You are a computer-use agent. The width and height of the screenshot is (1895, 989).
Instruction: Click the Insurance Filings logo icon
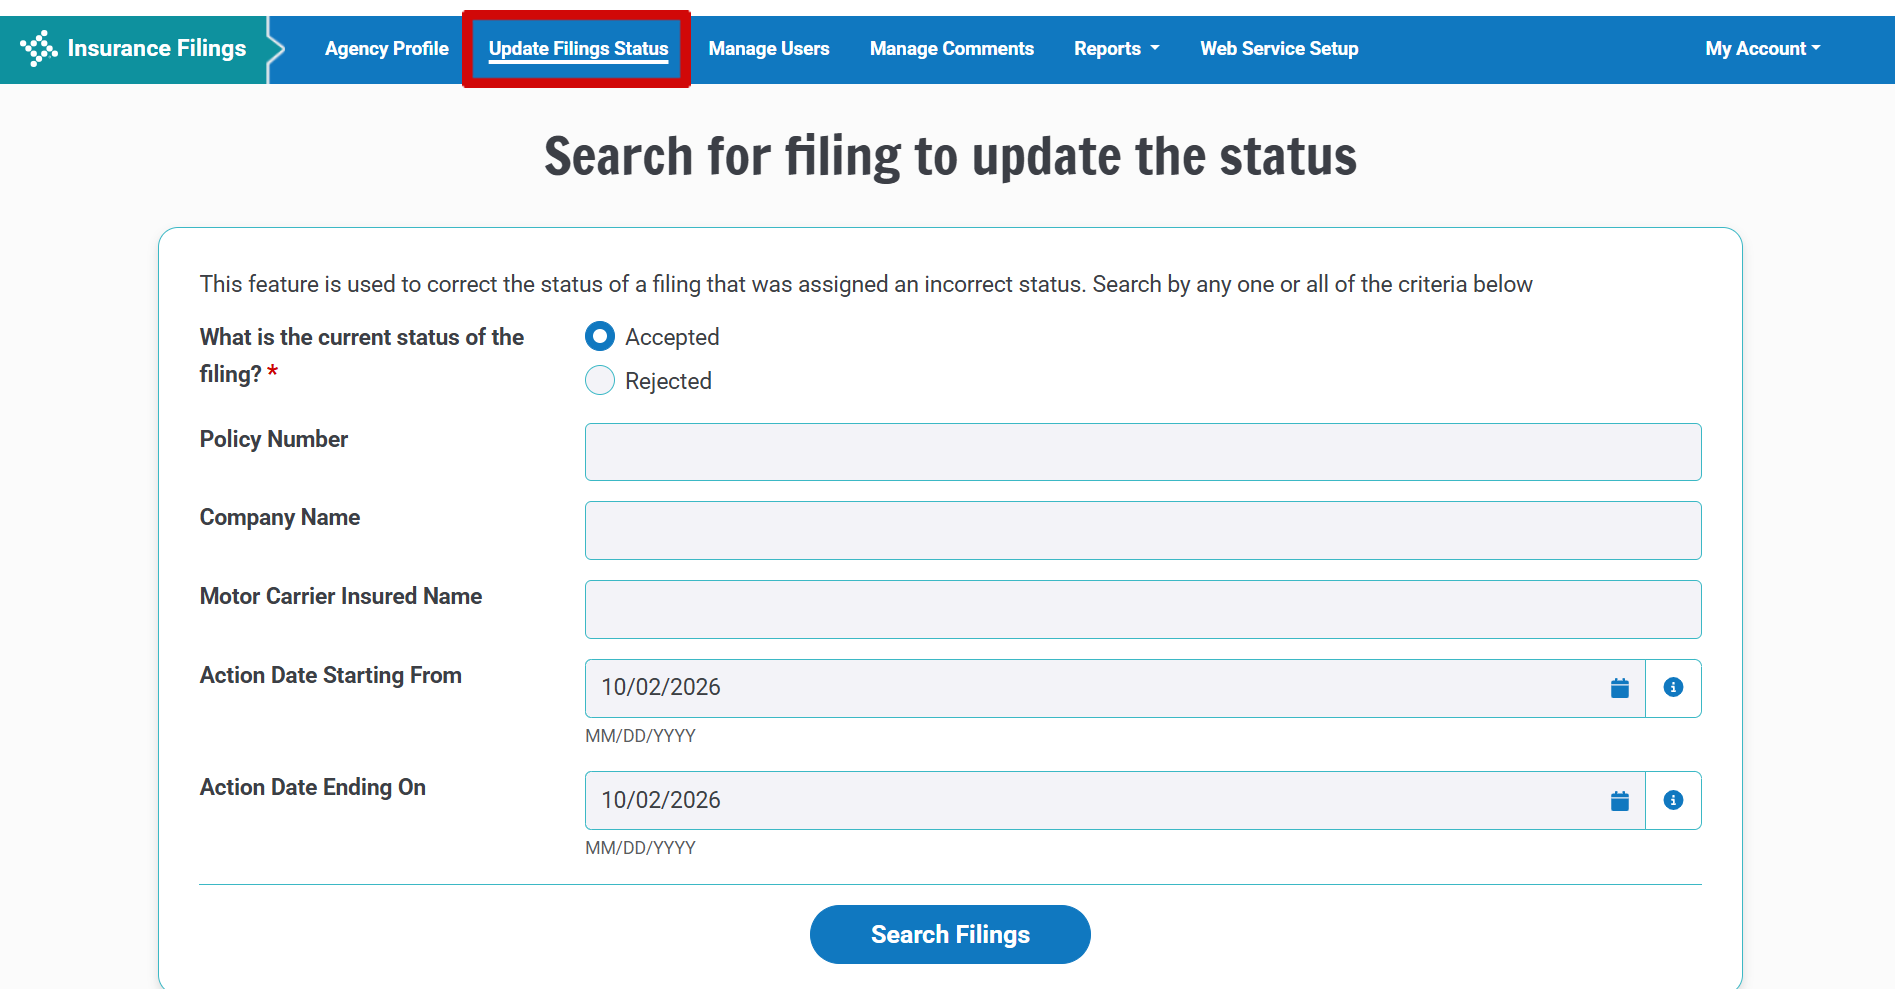(x=39, y=48)
